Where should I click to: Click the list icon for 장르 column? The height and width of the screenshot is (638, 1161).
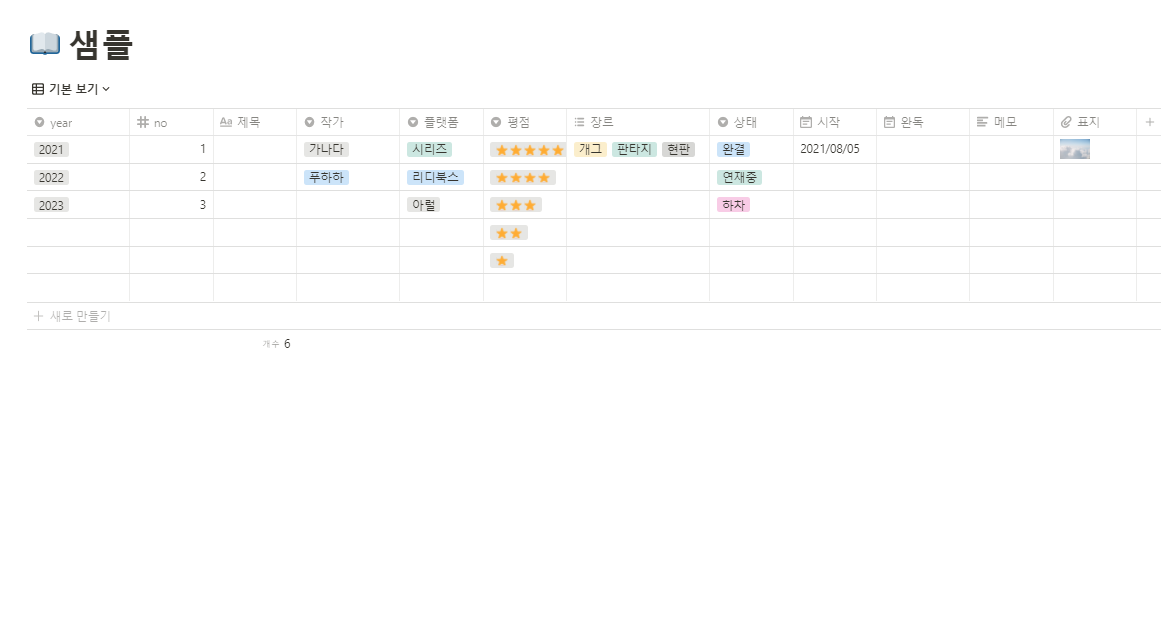click(x=579, y=122)
